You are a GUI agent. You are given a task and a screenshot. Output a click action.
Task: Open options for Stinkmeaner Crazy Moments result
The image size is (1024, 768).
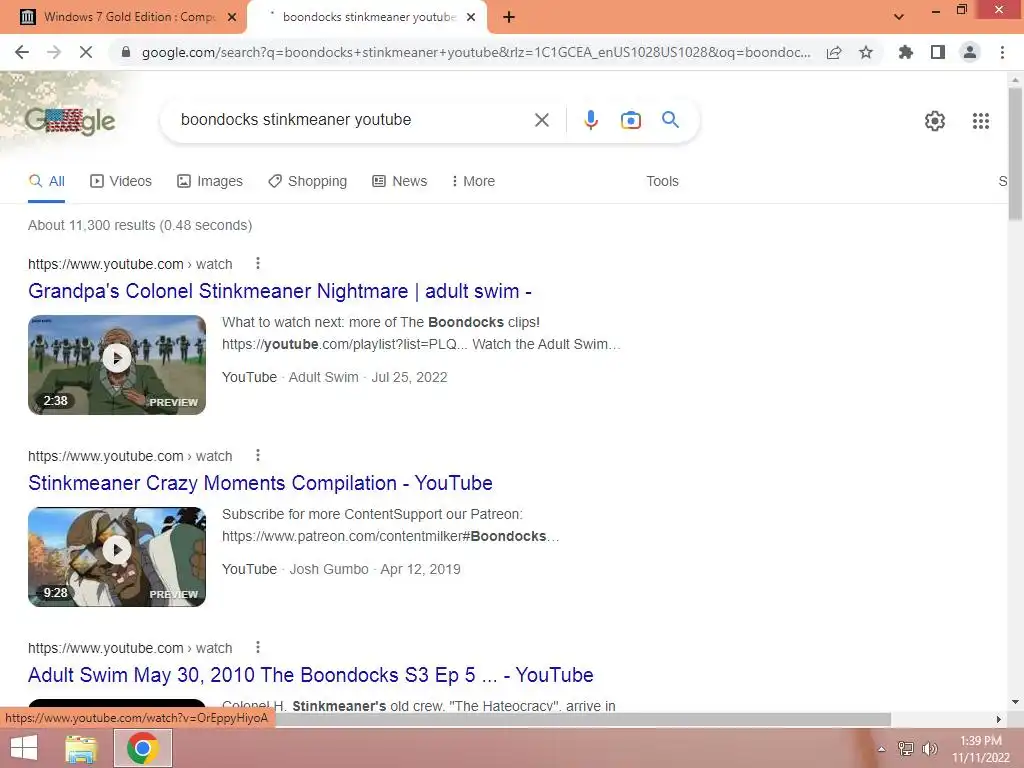[258, 455]
